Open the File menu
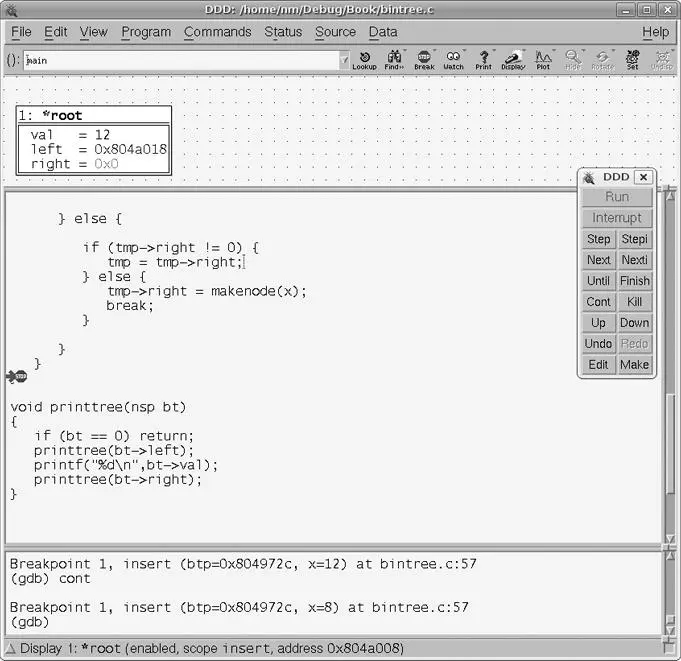The width and height of the screenshot is (681, 661). click(x=21, y=32)
